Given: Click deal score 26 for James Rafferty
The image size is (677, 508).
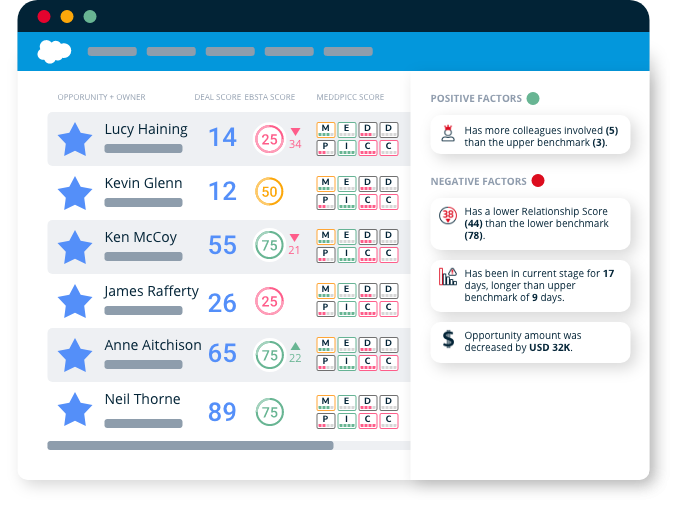Looking at the screenshot, I should pos(222,303).
